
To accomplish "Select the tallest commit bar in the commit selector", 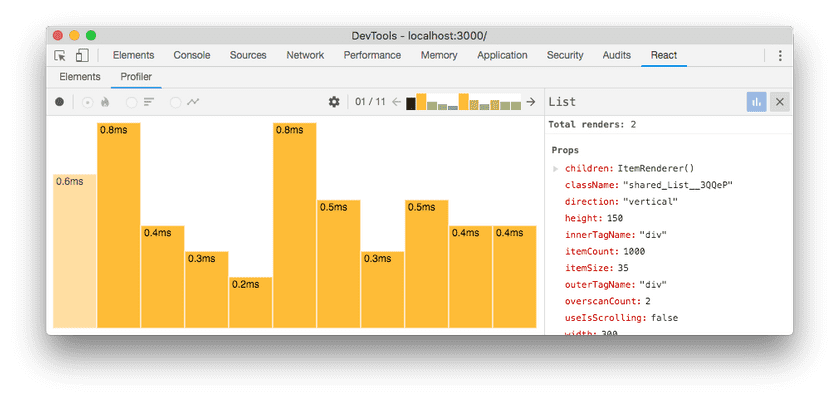I will (x=421, y=102).
